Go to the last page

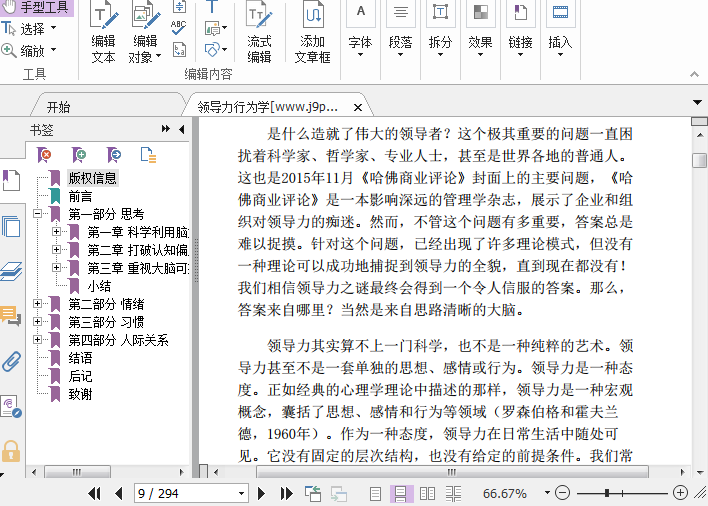[286, 493]
